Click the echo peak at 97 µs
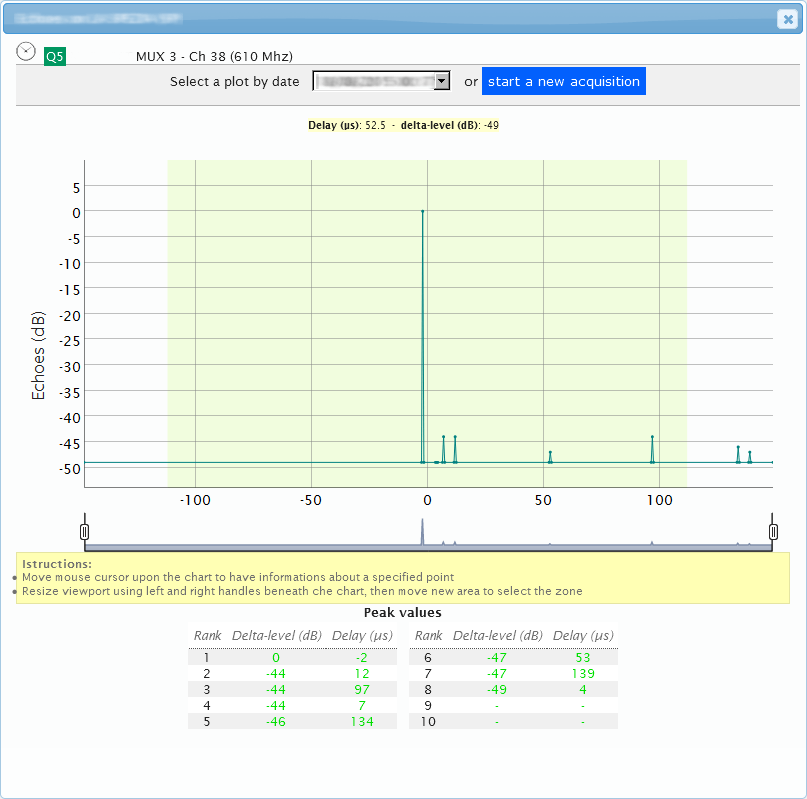The width and height of the screenshot is (807, 799). pyautogui.click(x=652, y=437)
